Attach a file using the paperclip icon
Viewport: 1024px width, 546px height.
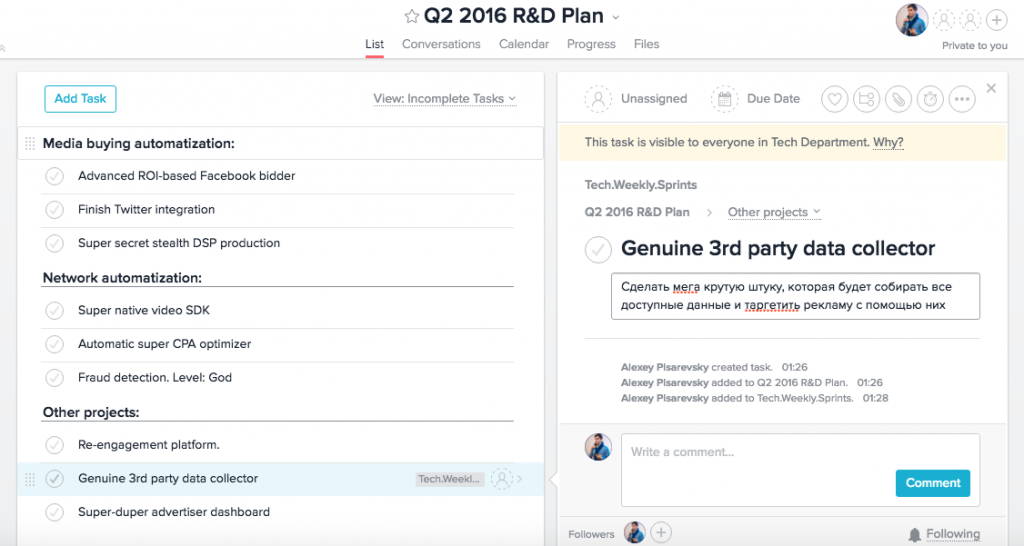click(899, 99)
